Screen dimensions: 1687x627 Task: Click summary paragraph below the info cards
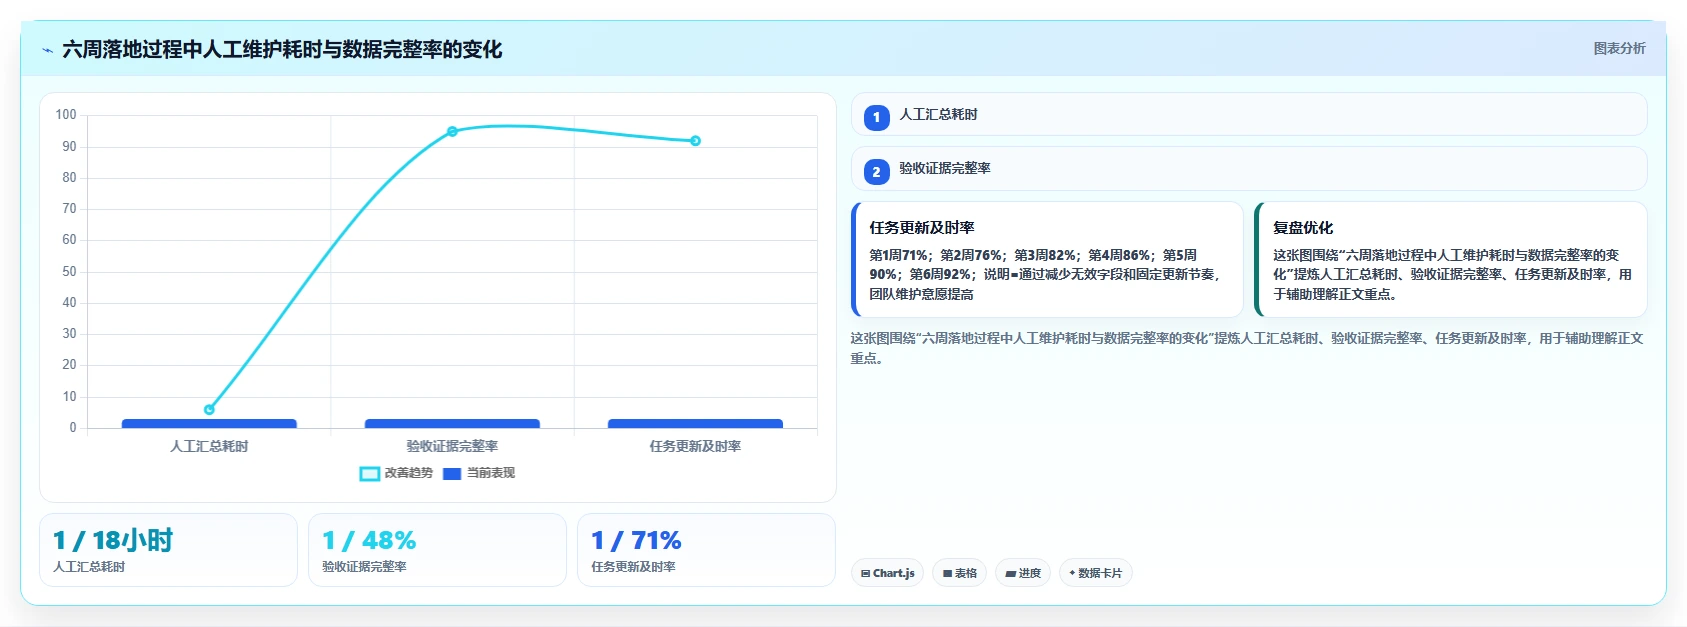1248,348
